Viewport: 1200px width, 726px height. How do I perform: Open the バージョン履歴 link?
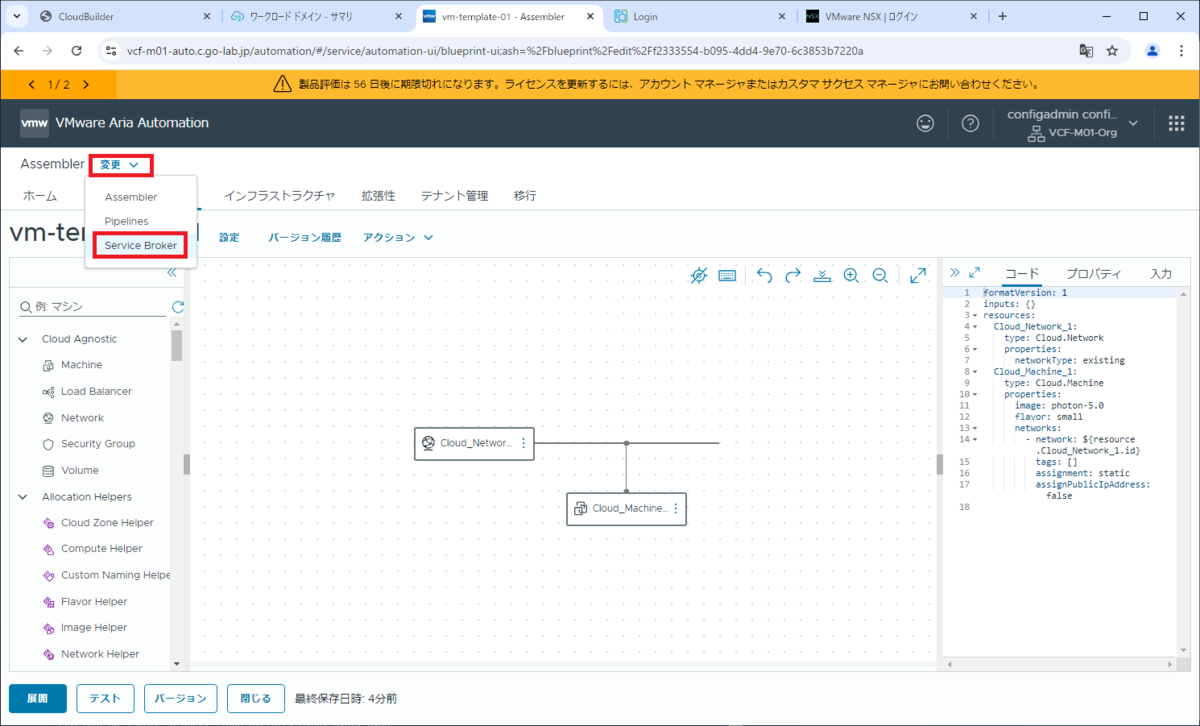(305, 237)
